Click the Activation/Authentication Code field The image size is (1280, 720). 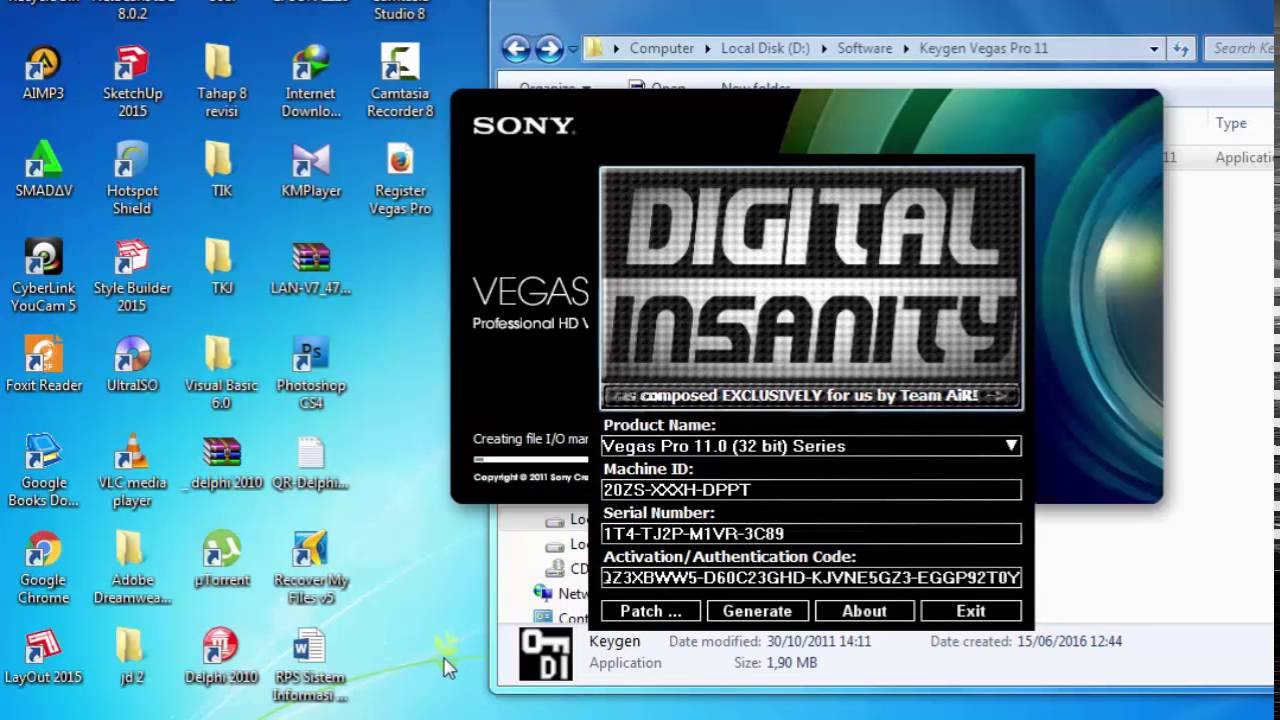(811, 578)
